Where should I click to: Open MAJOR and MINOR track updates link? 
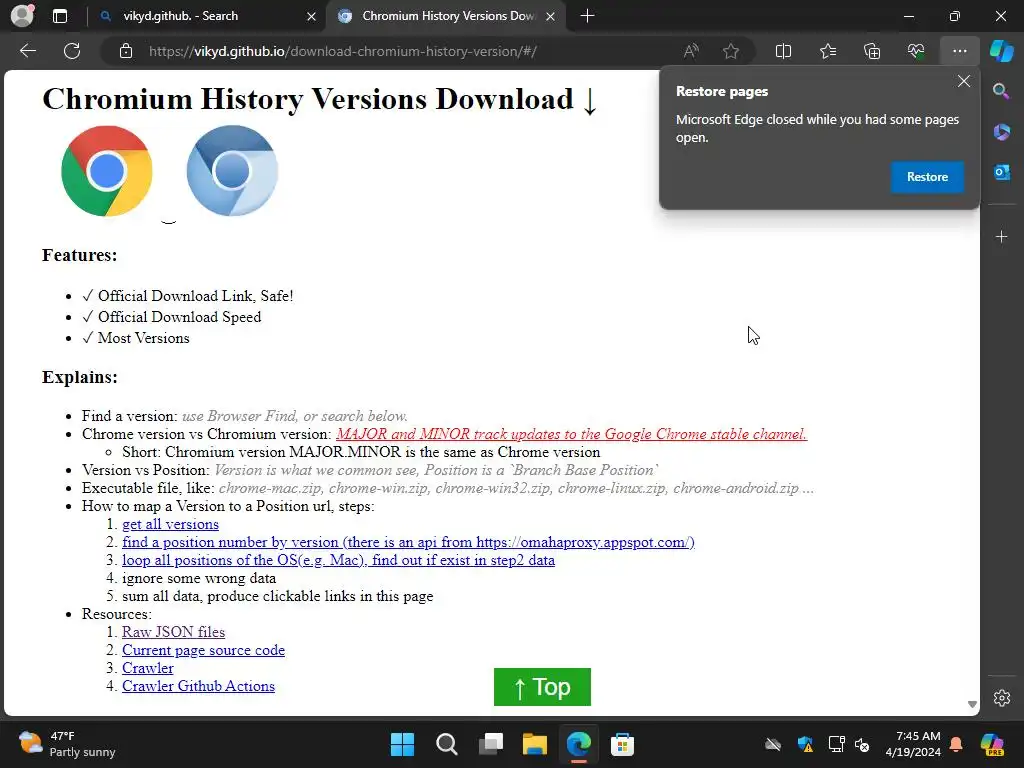(571, 434)
